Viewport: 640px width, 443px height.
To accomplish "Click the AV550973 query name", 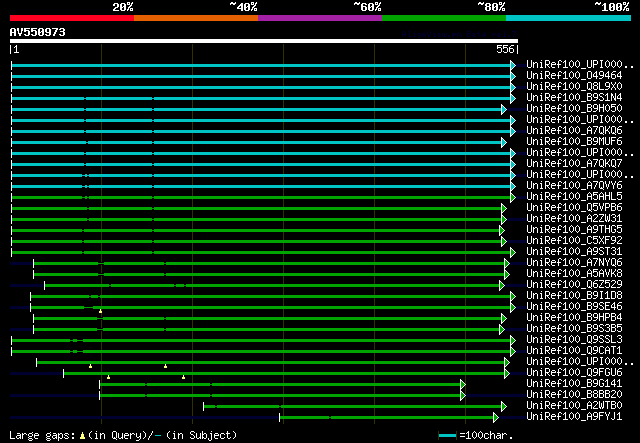I will tap(38, 32).
